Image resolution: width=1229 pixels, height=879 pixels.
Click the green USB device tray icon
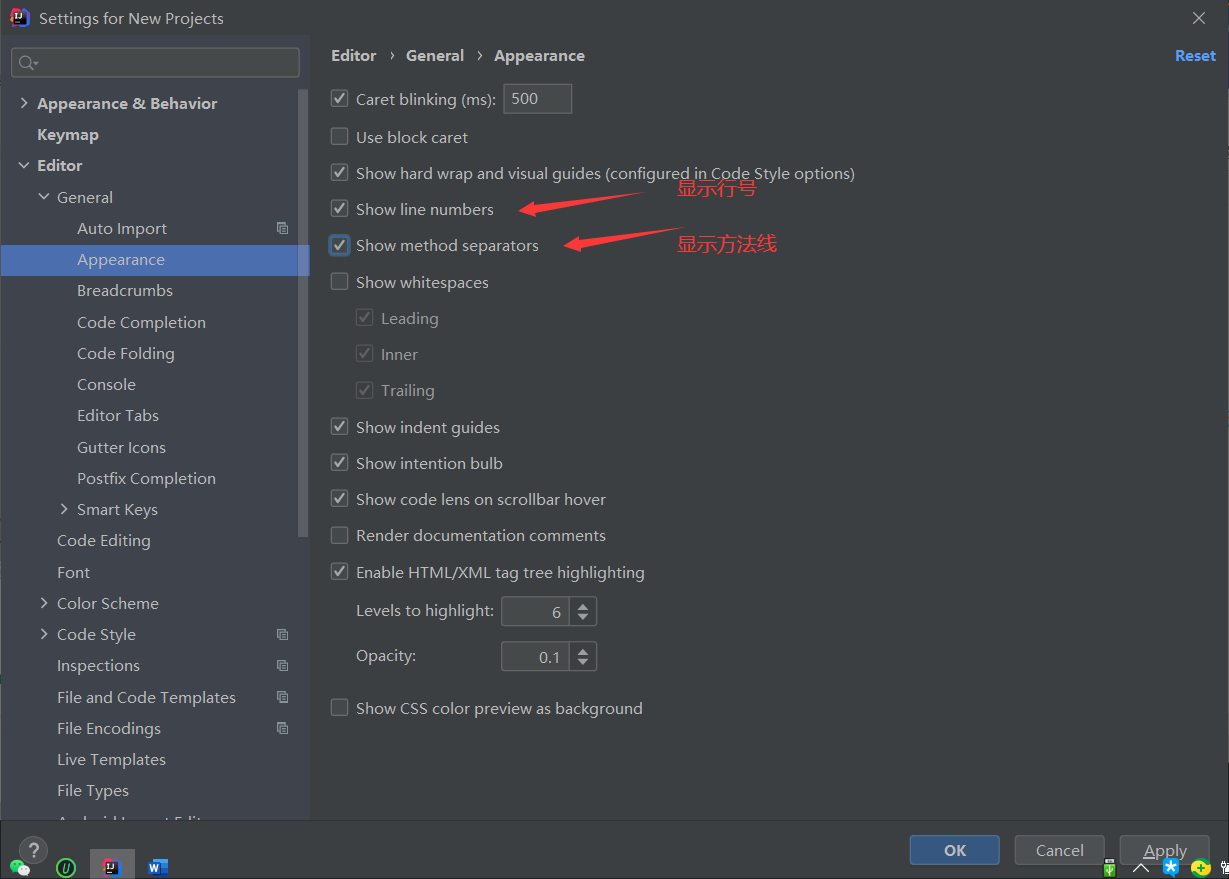pyautogui.click(x=1110, y=867)
